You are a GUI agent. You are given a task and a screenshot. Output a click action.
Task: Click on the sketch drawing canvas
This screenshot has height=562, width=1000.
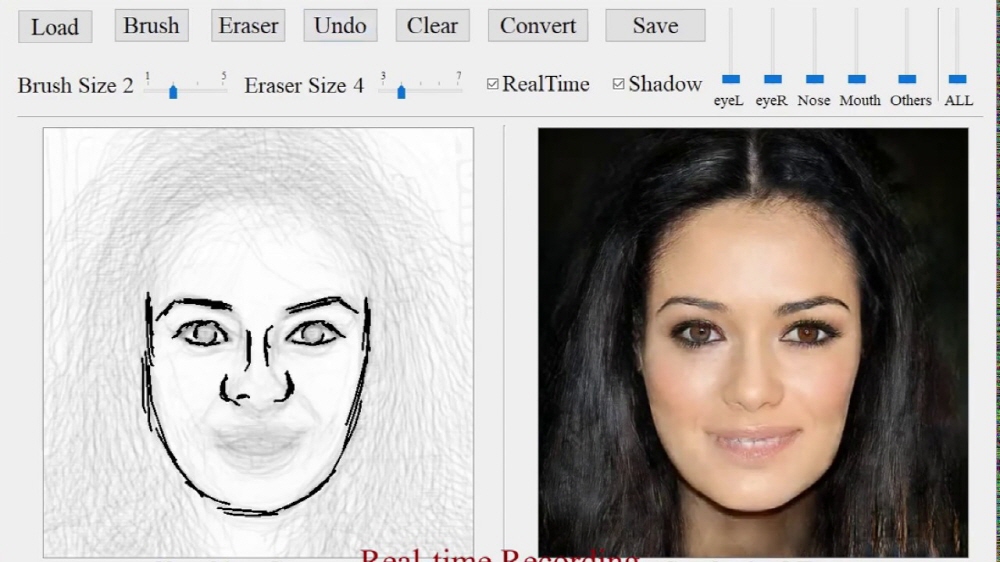pyautogui.click(x=258, y=340)
